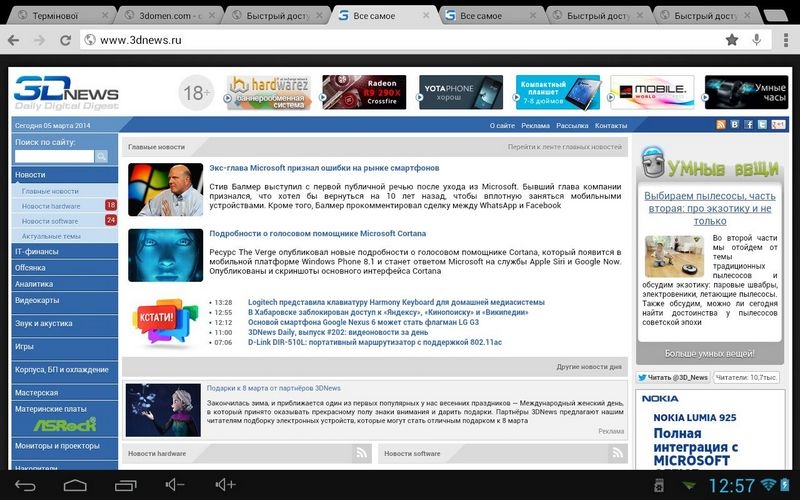800x500 pixels.
Task: Click the VKontakte icon in header
Action: pos(735,124)
